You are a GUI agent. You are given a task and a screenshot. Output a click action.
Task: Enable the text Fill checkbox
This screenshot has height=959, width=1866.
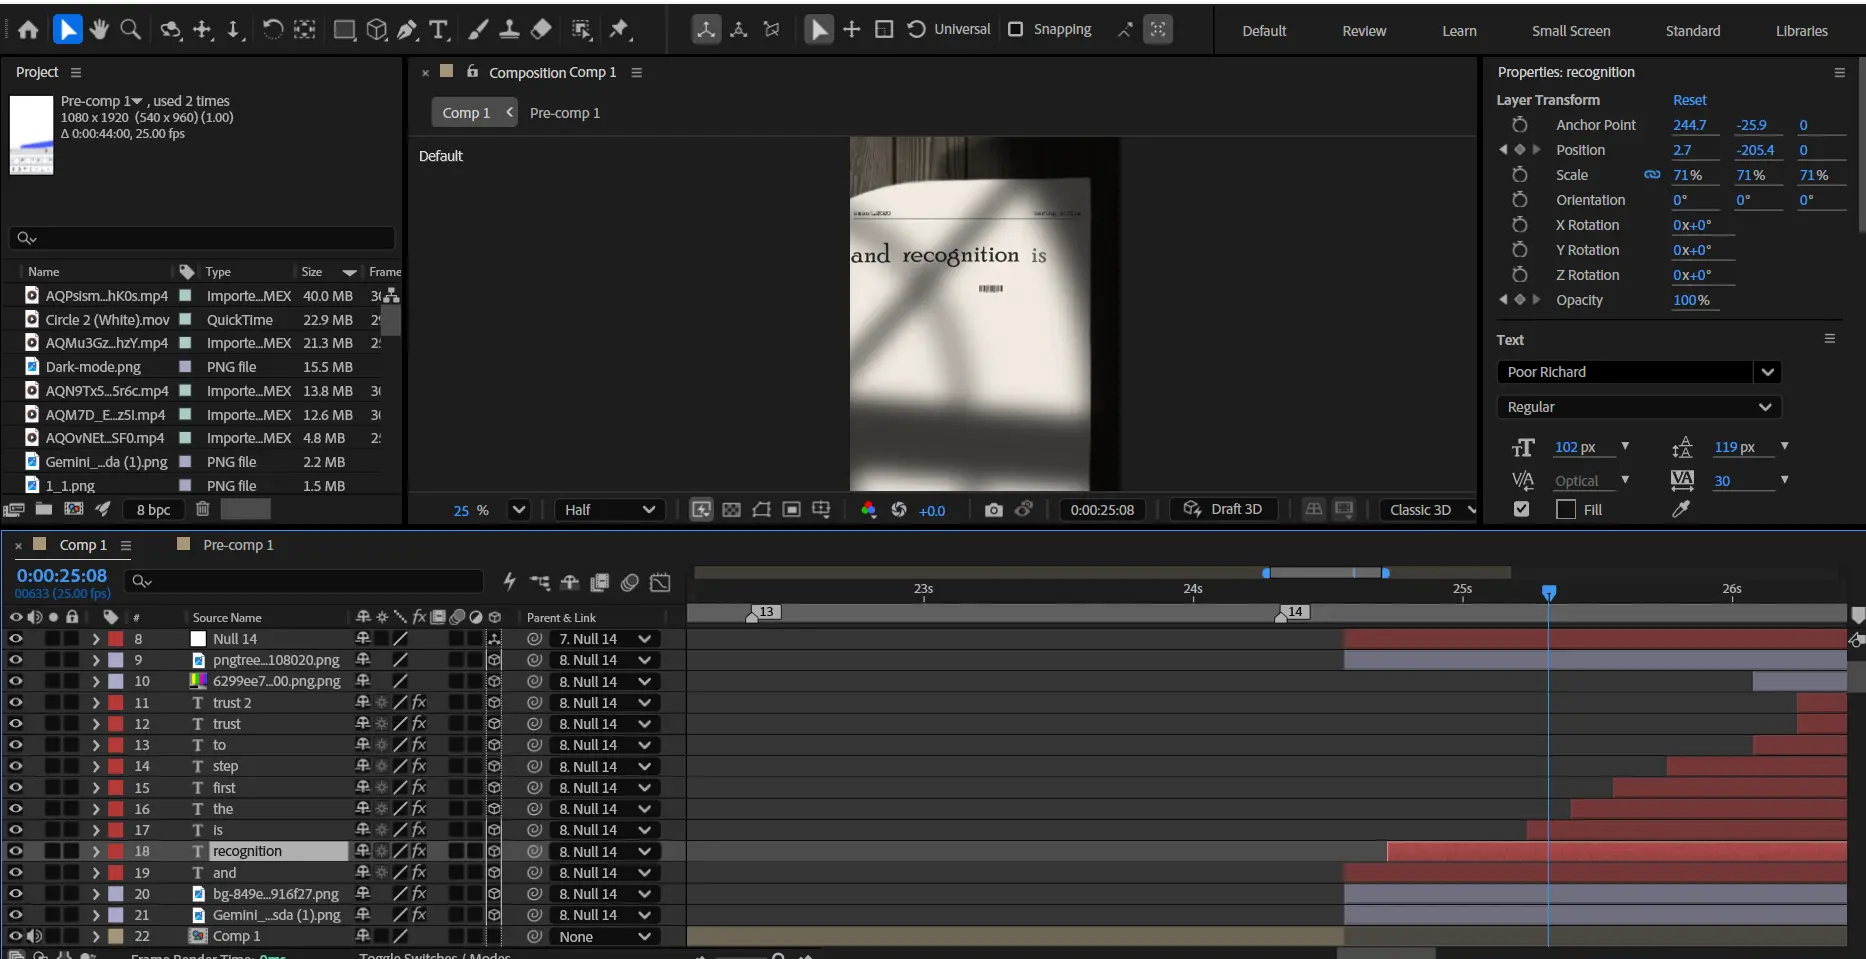1521,509
